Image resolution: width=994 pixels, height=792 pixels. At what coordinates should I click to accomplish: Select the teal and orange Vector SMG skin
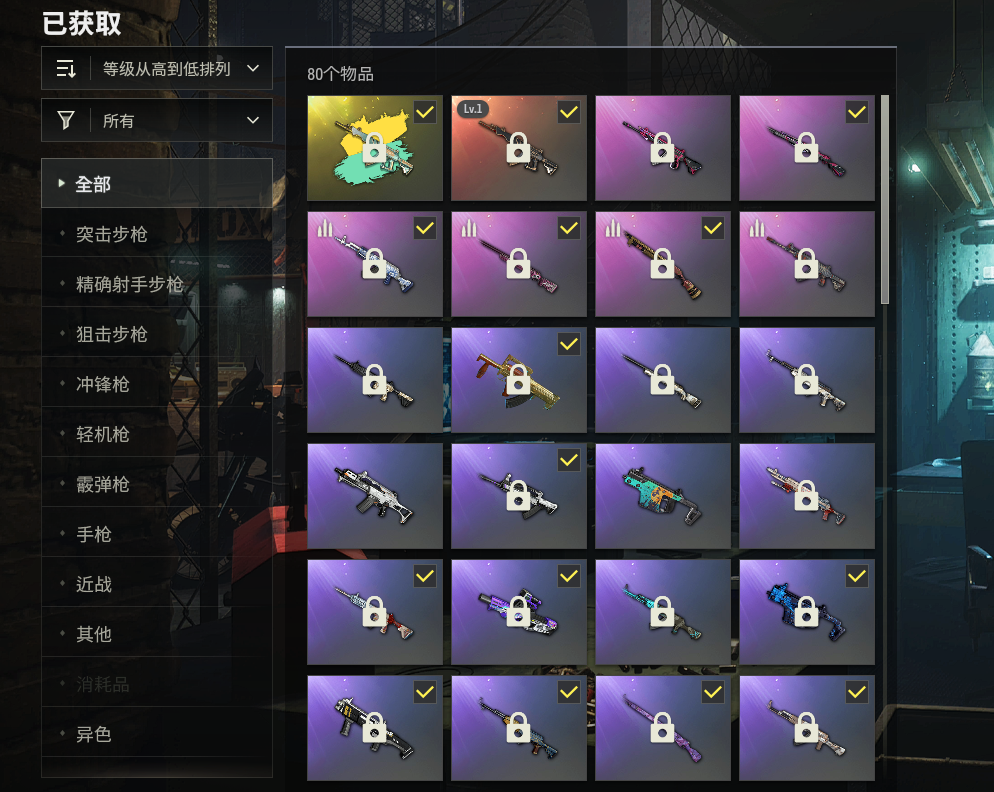662,496
